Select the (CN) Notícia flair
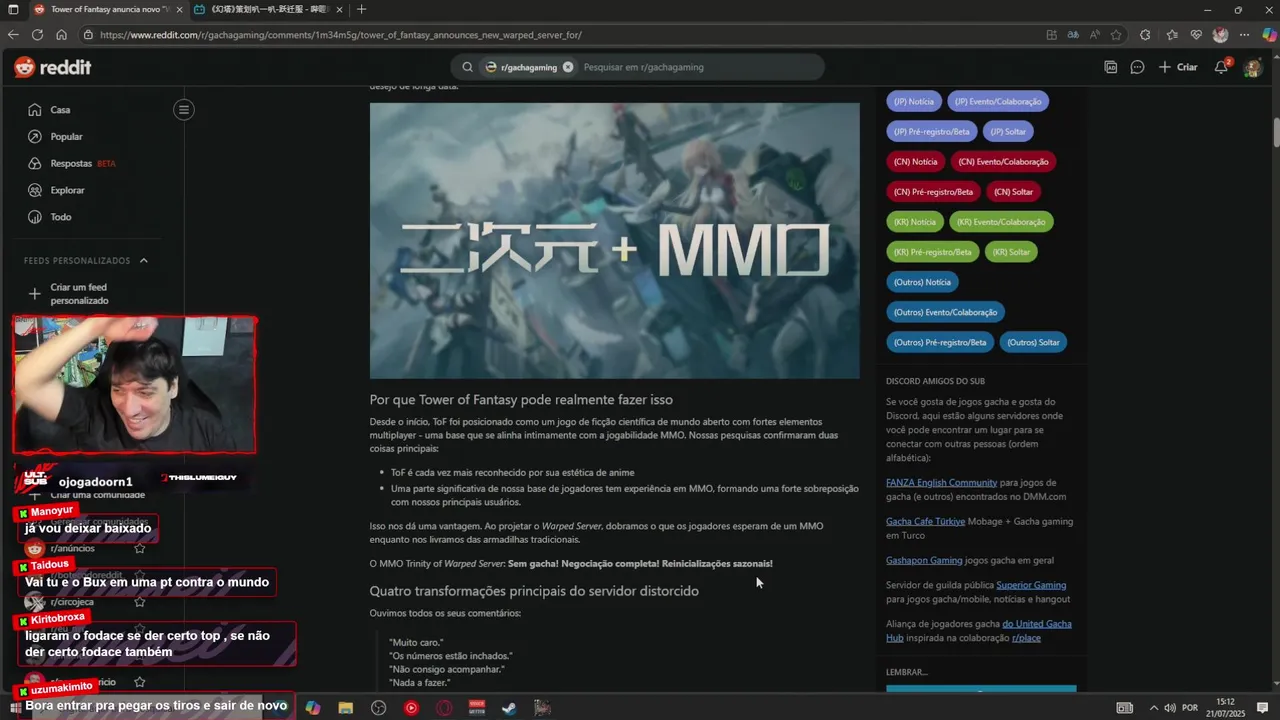The width and height of the screenshot is (1280, 720). click(915, 161)
